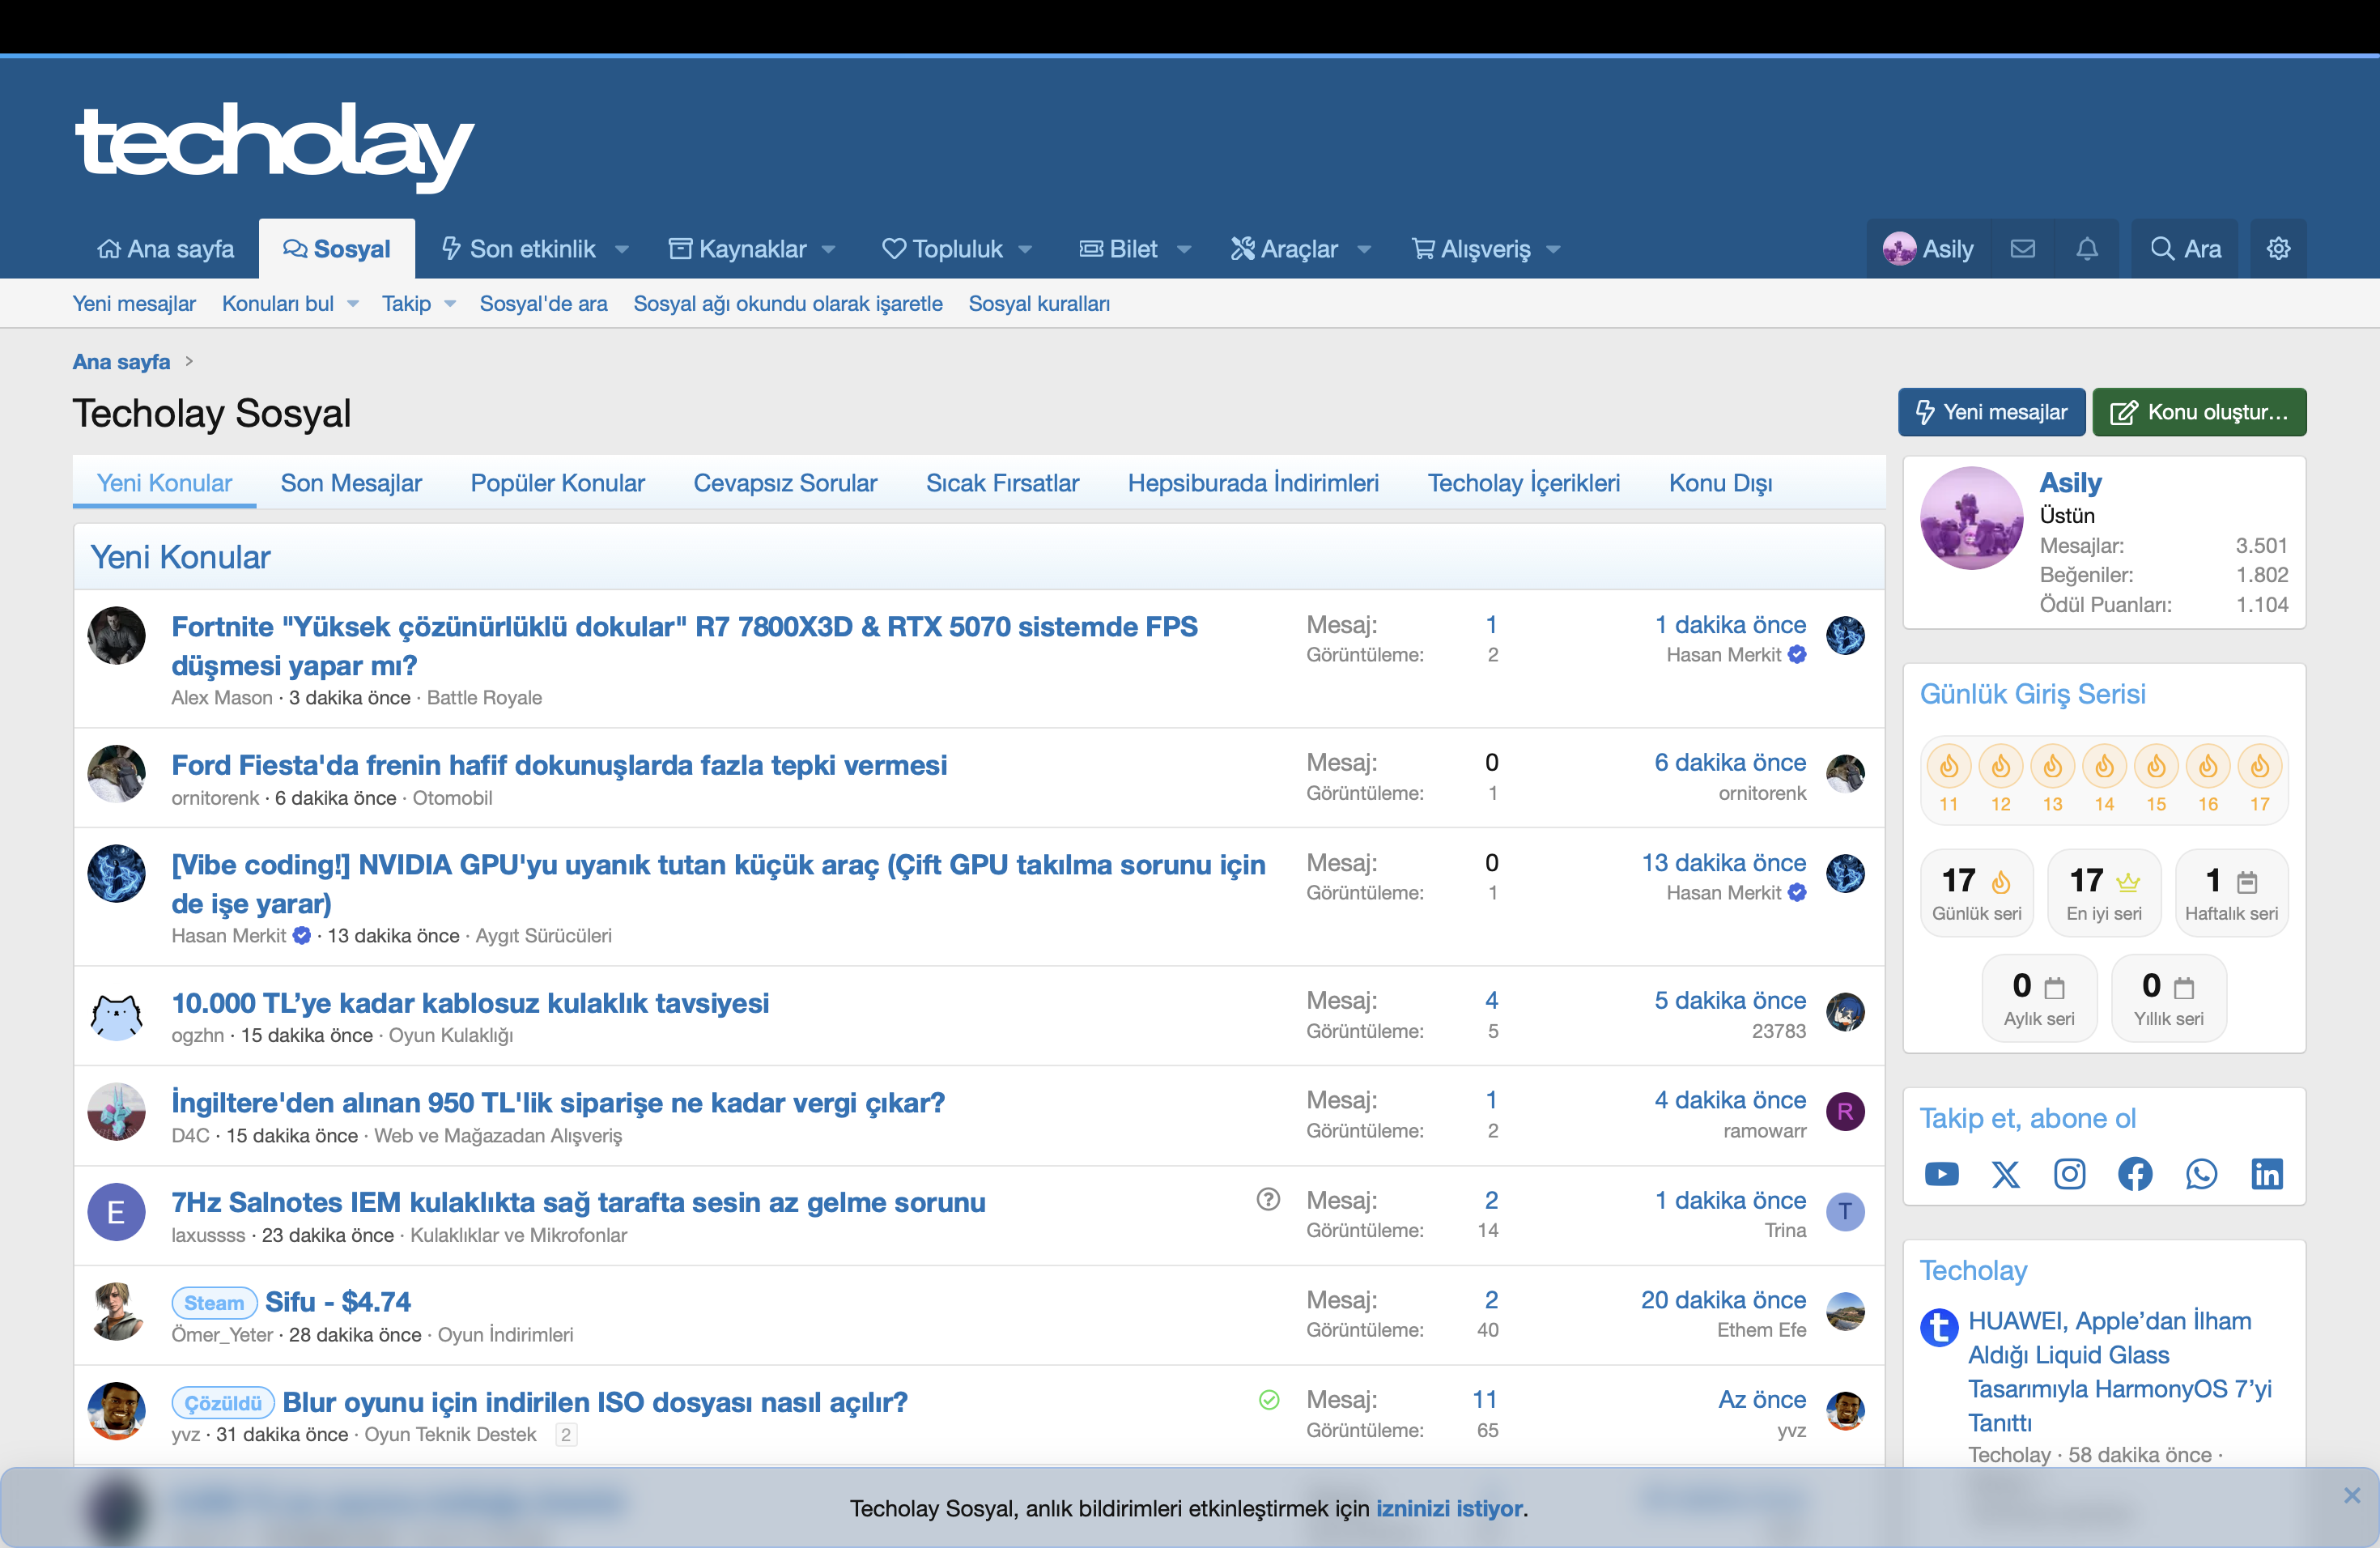
Task: Open Sosyal kuralları link
Action: [x=1039, y=304]
